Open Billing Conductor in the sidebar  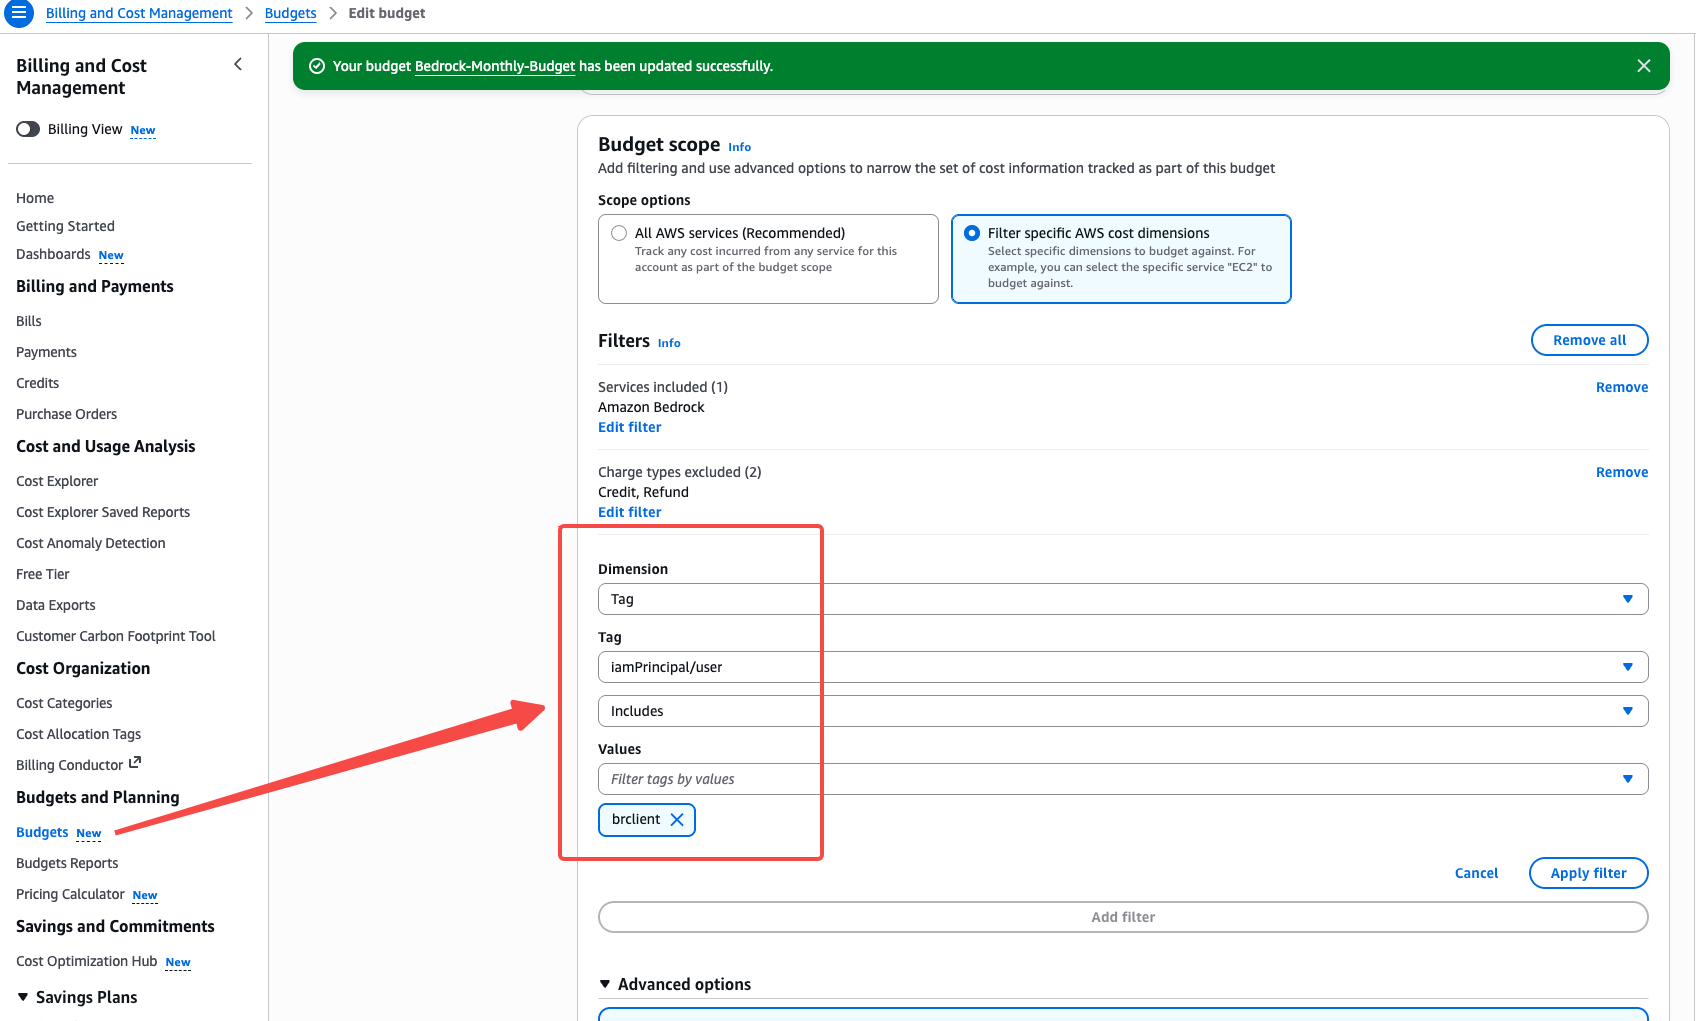70,765
